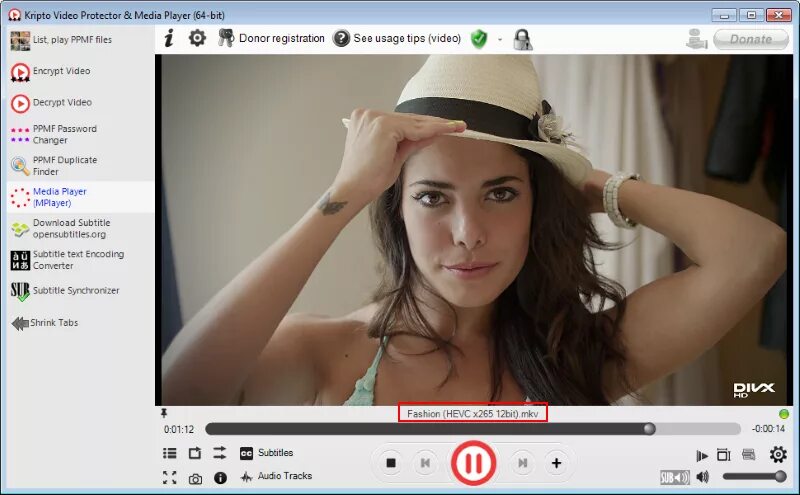
Task: Adjust the volume slider
Action: click(754, 477)
